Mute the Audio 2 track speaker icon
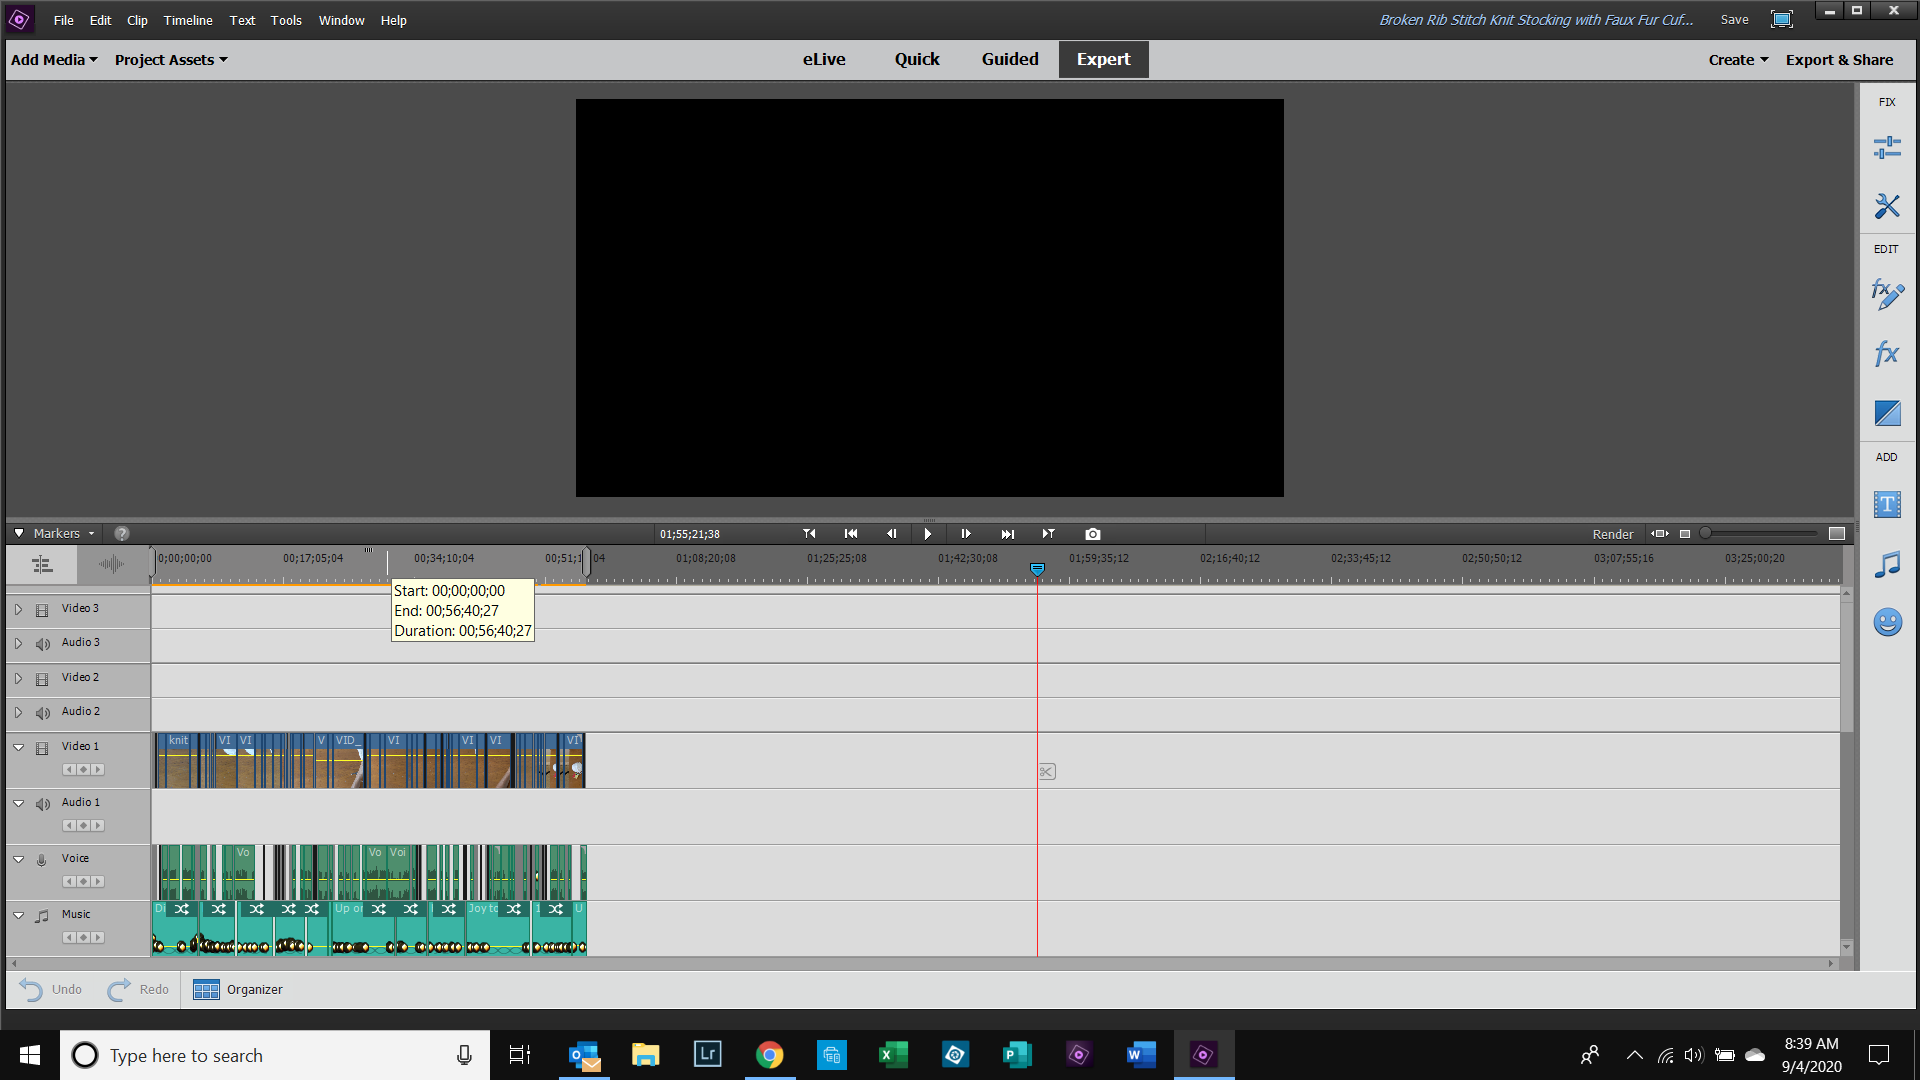 (x=41, y=713)
